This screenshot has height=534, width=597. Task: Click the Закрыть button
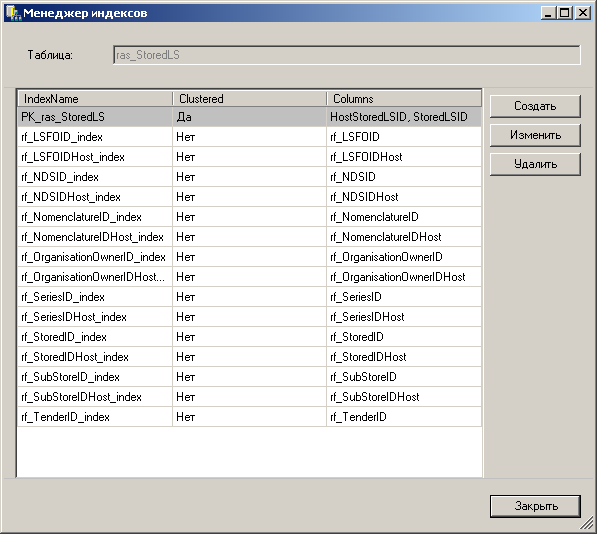pyautogui.click(x=535, y=506)
